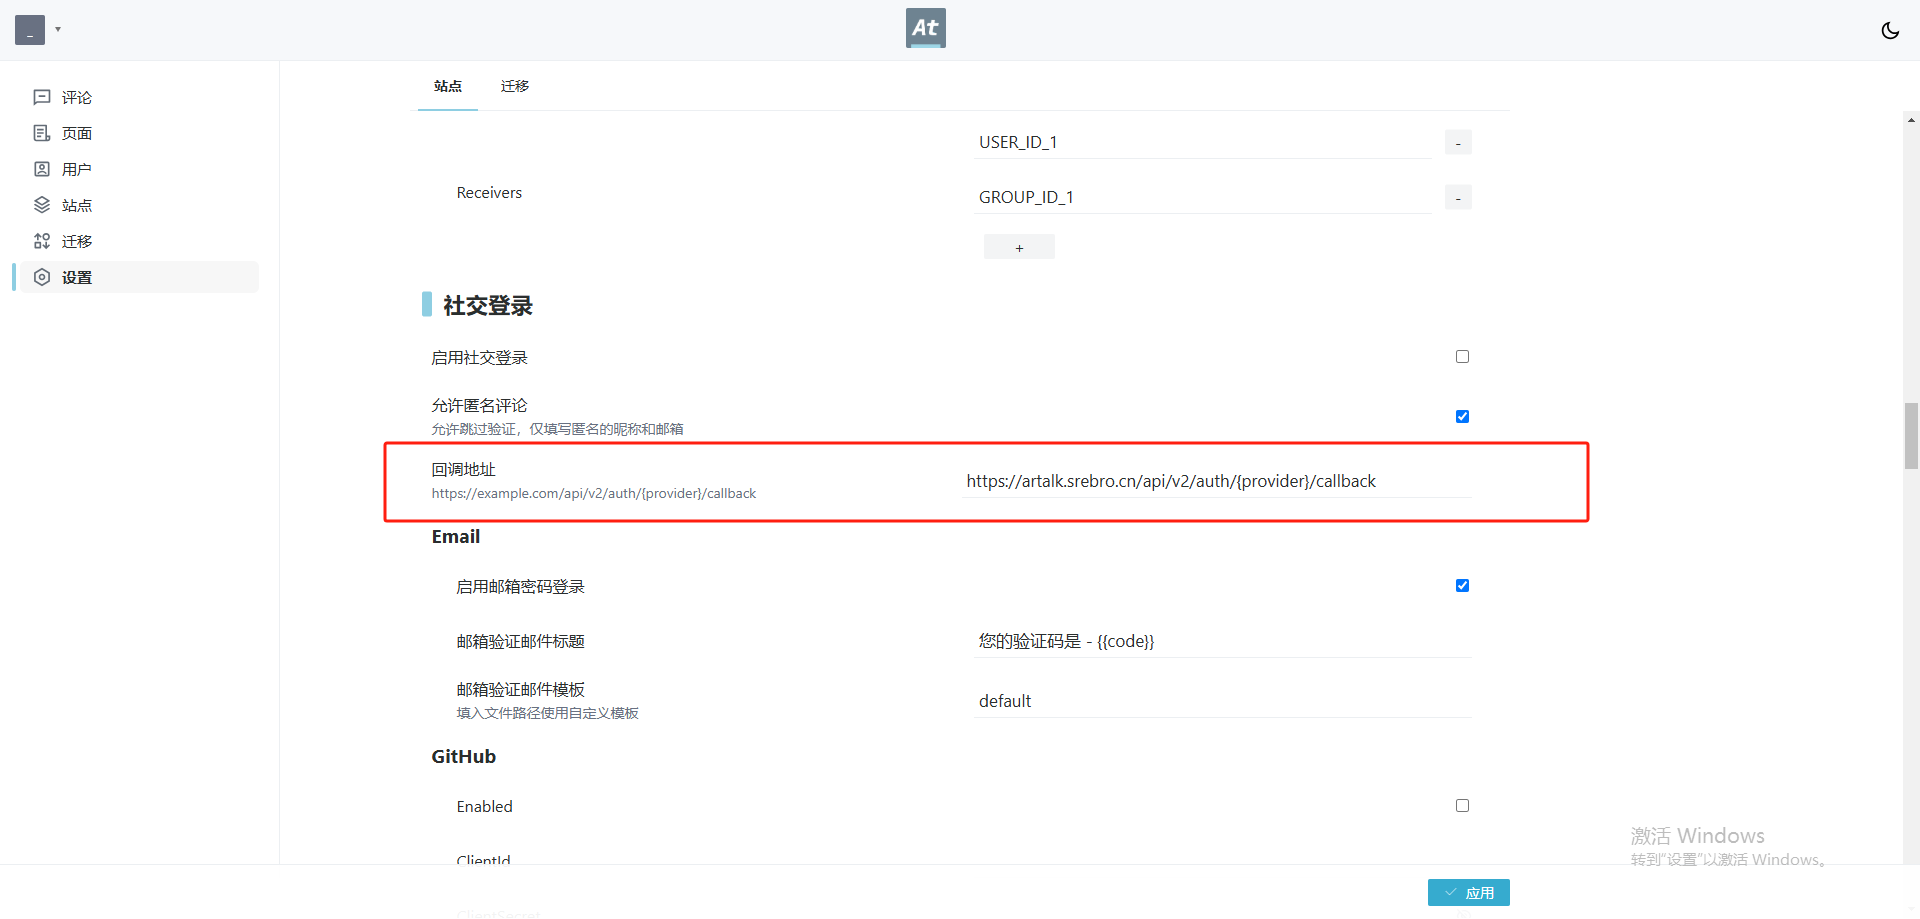
Task: Click the pages icon in sidebar
Action: point(42,133)
